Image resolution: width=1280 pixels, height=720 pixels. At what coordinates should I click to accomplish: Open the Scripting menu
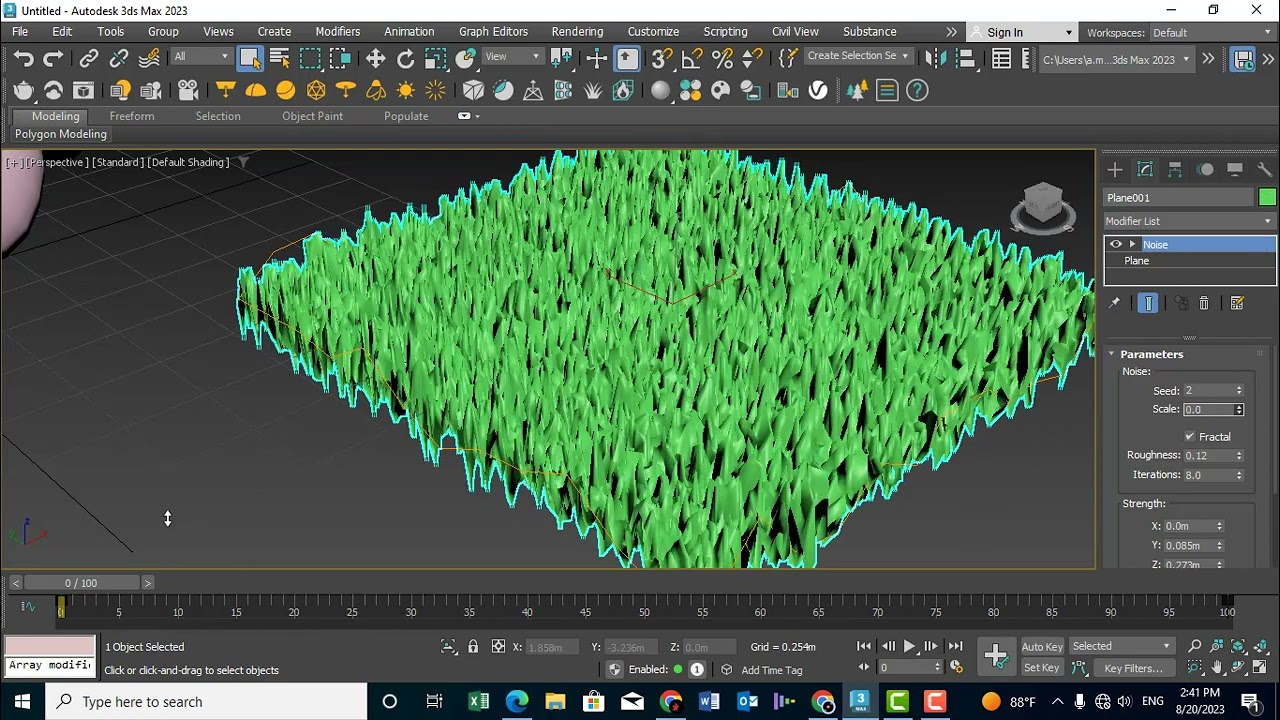(725, 32)
